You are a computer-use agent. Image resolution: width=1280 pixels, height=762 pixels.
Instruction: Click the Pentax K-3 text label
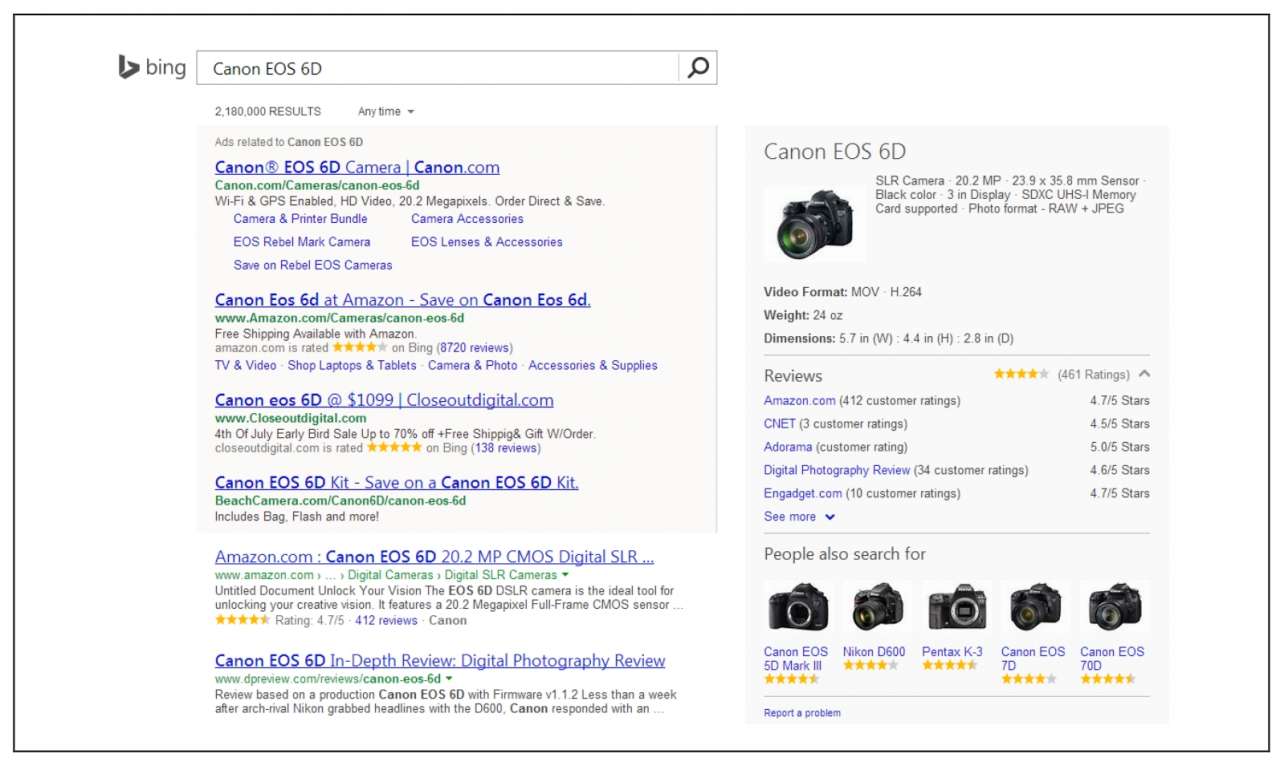952,652
